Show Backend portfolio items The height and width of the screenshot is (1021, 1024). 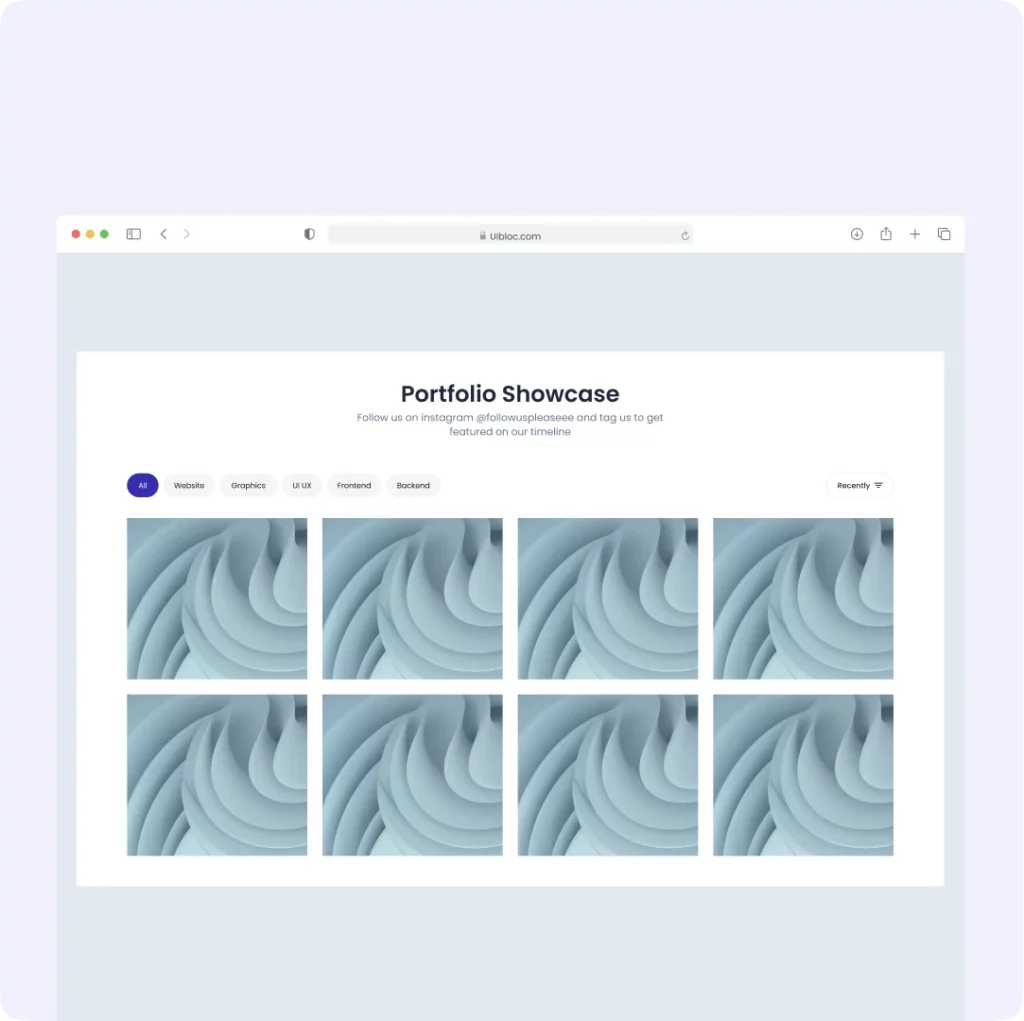pos(413,485)
